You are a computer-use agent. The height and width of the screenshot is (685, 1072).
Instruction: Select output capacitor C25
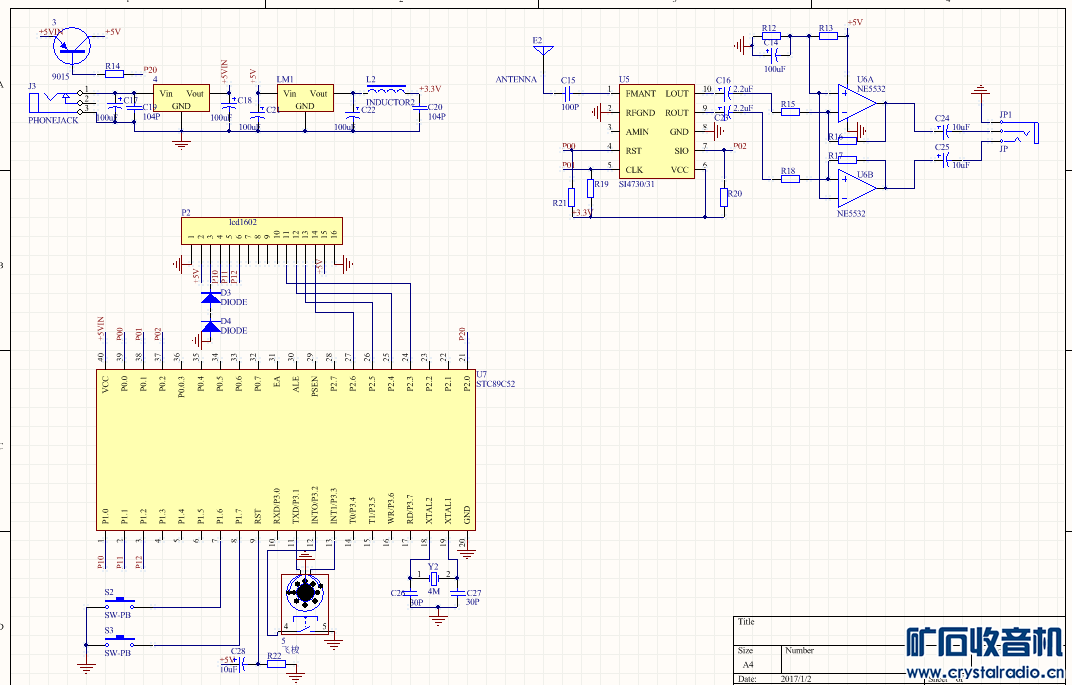tap(945, 161)
